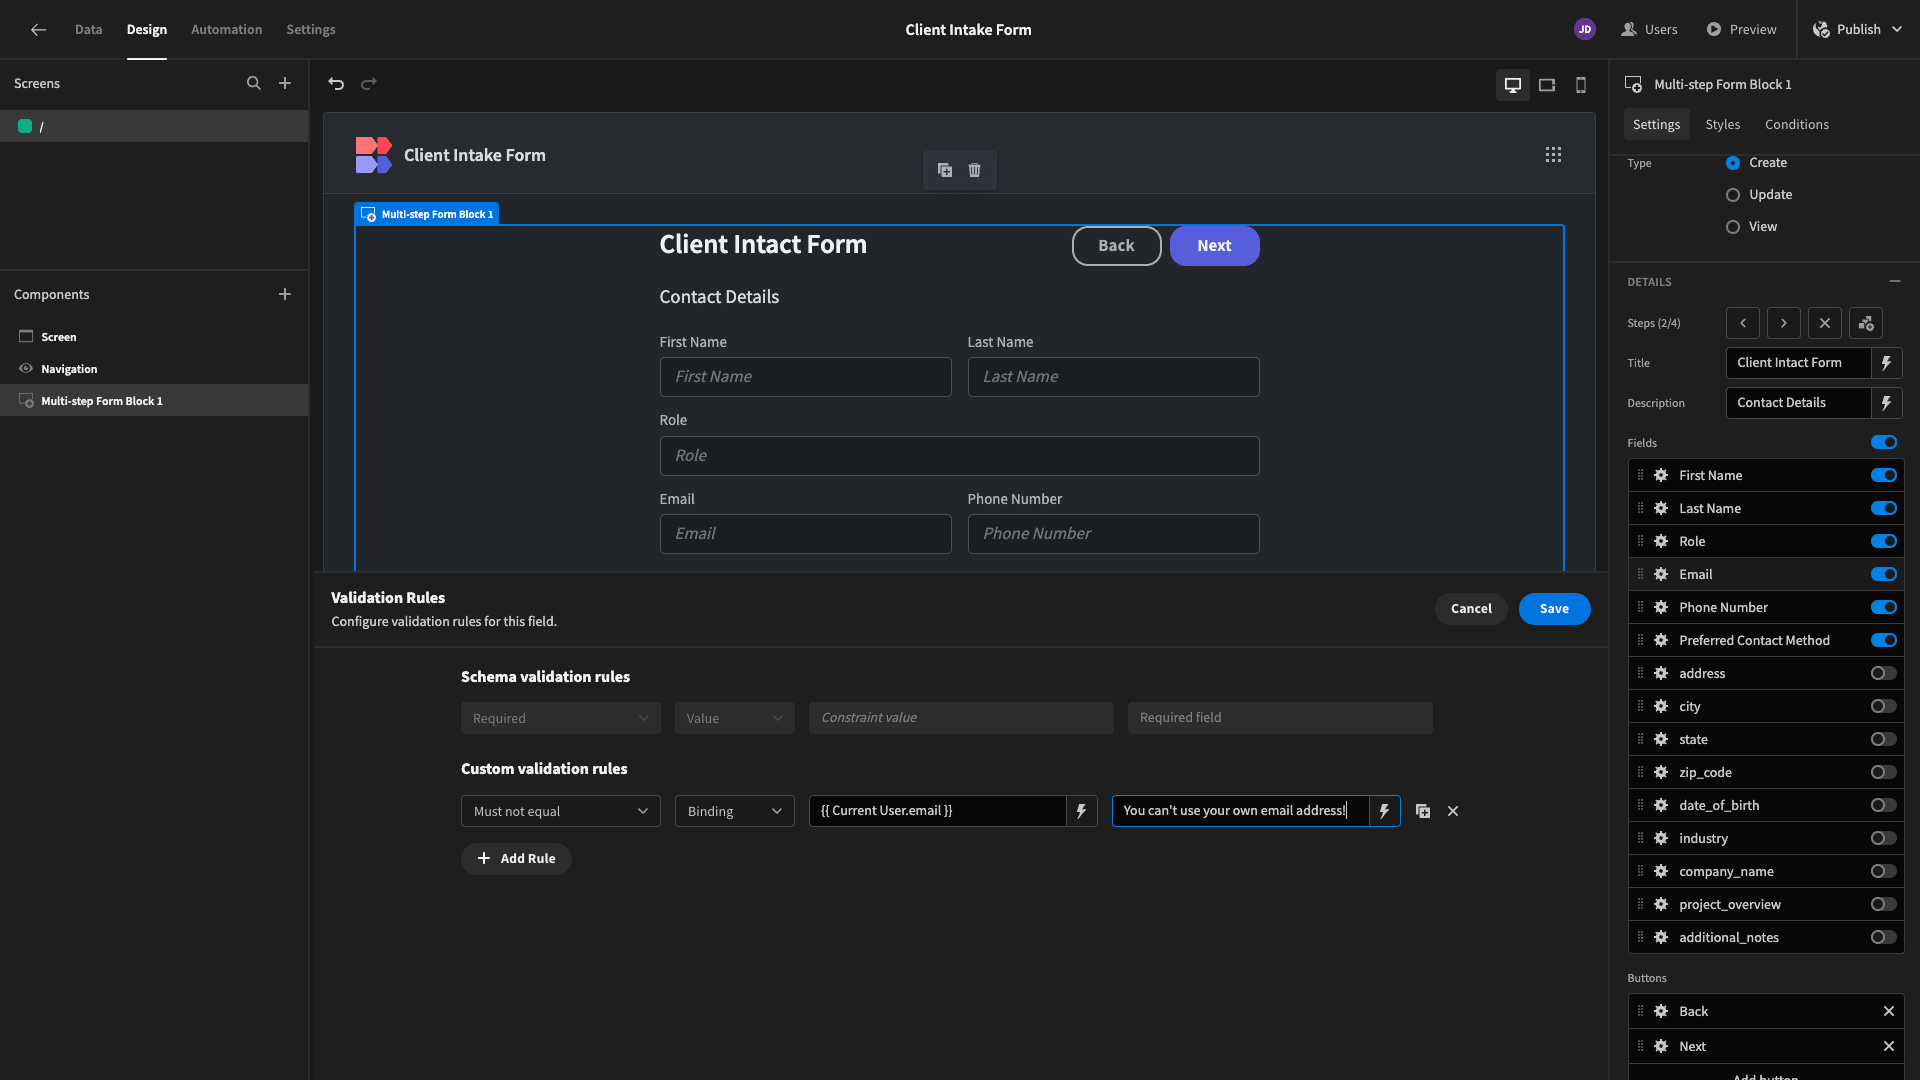Toggle off the Phone Number field

pyautogui.click(x=1884, y=608)
